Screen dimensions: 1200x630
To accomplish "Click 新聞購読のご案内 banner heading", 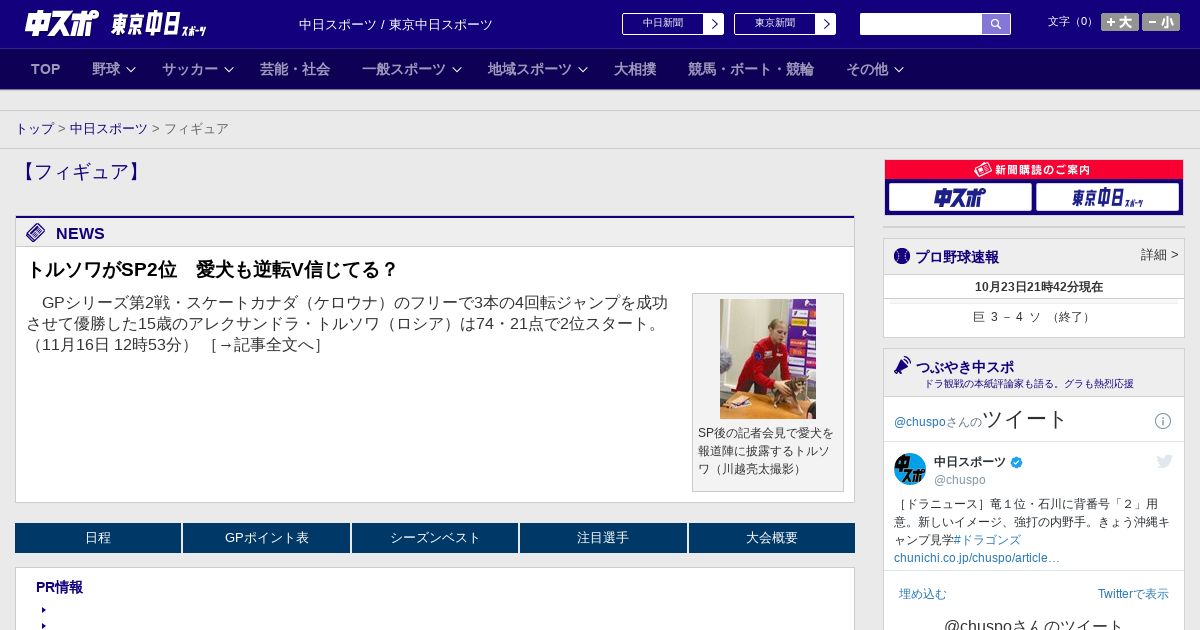I will pyautogui.click(x=1034, y=170).
